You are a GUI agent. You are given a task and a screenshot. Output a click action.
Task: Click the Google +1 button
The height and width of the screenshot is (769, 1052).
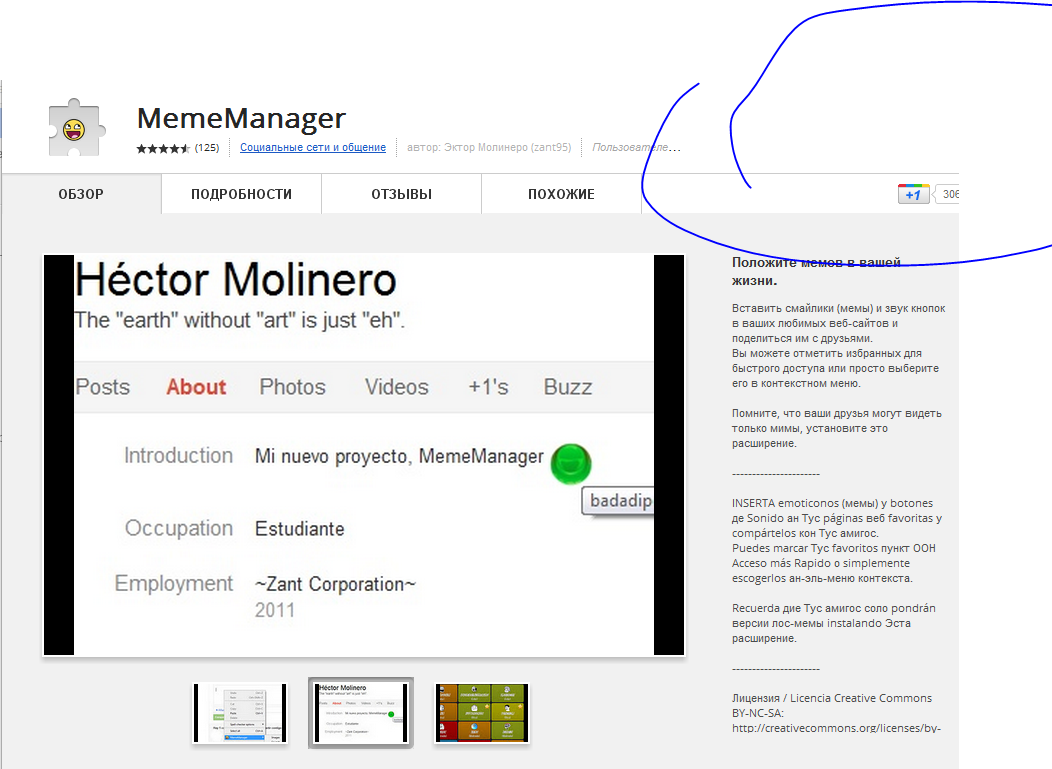(x=913, y=195)
